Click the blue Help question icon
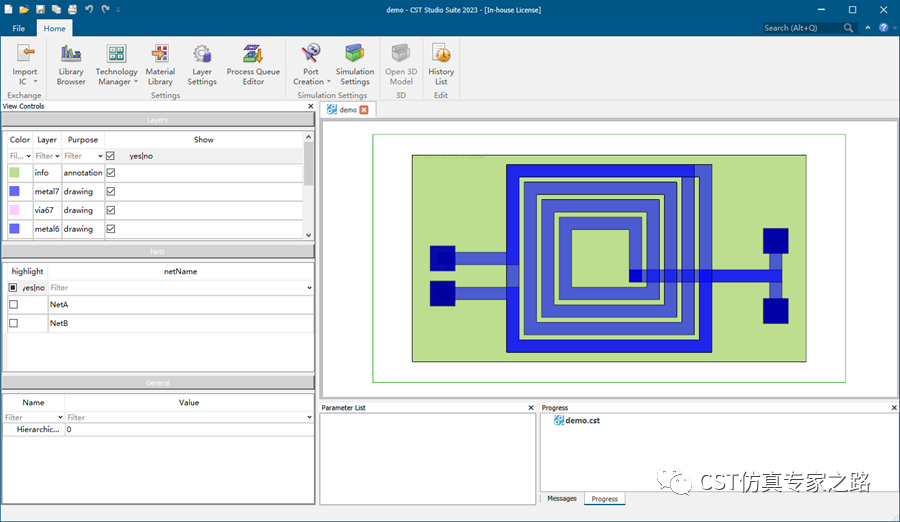This screenshot has height=522, width=900. point(883,28)
